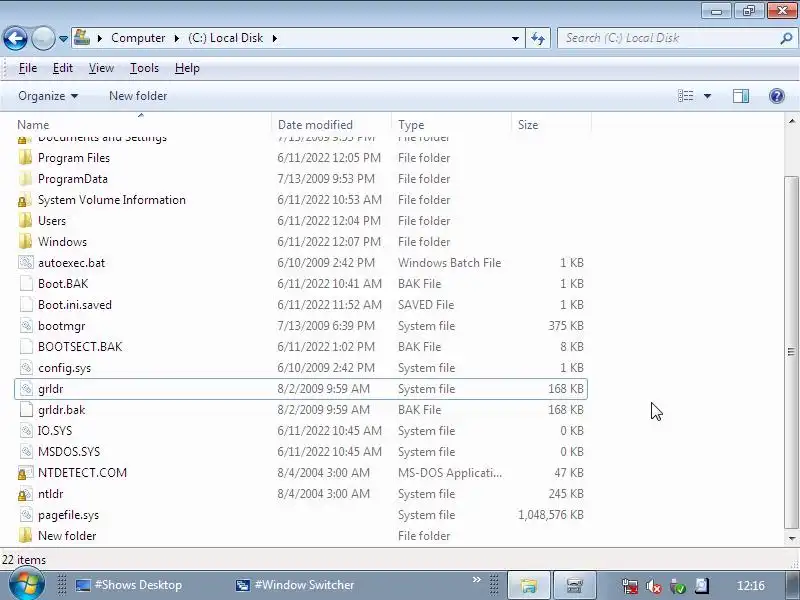Open the Tools menu
The height and width of the screenshot is (600, 800).
[x=144, y=68]
